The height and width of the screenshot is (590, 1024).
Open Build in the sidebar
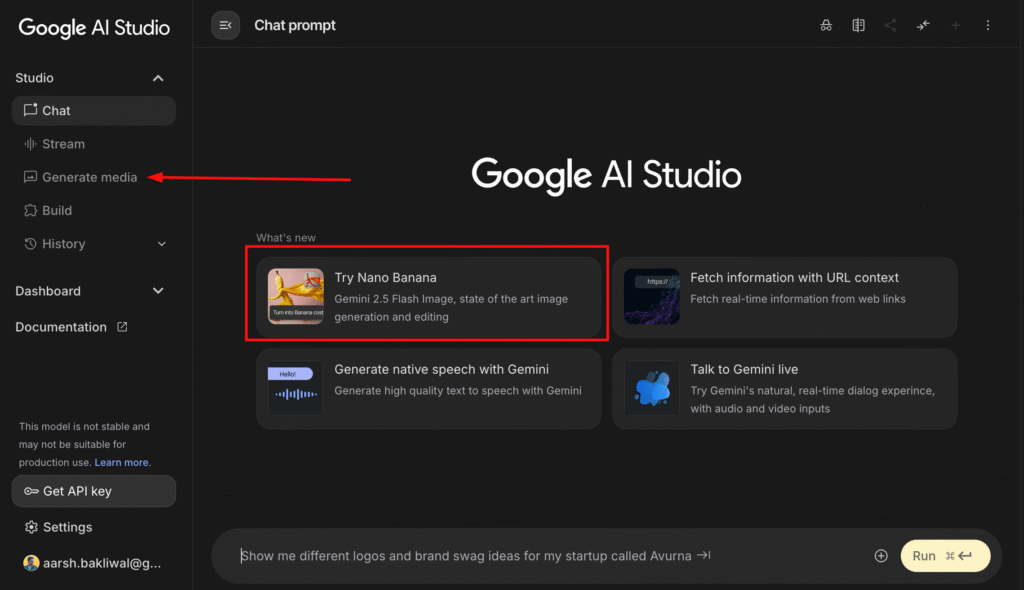coord(57,211)
